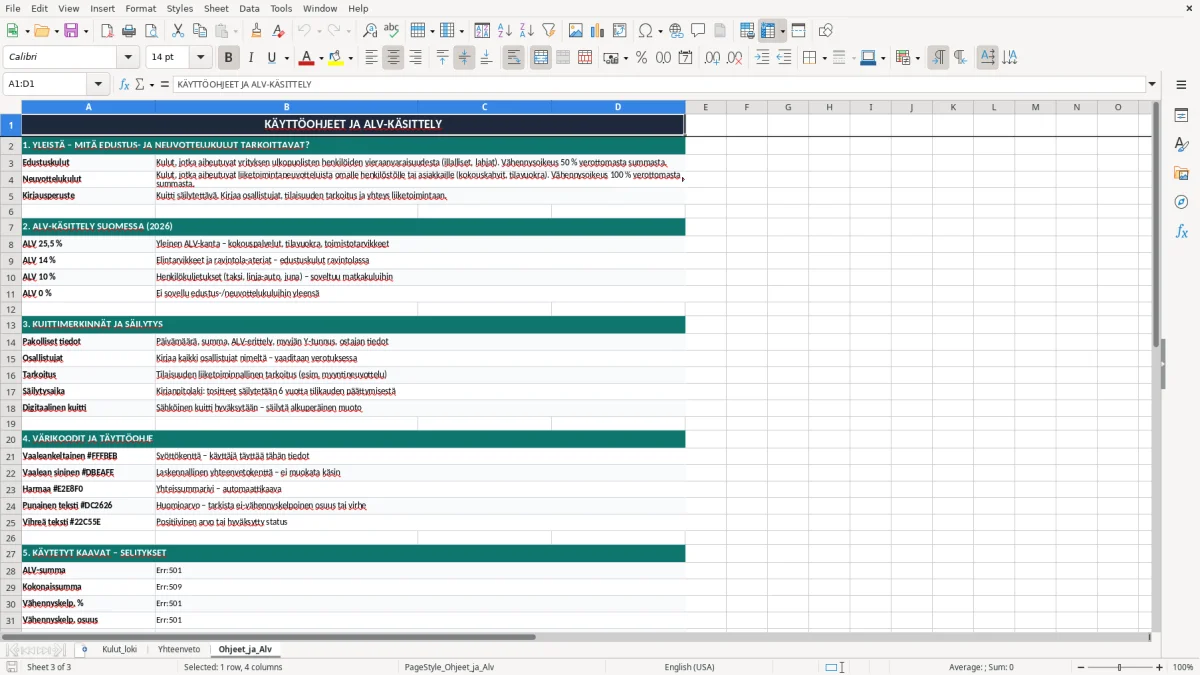This screenshot has width=1200, height=675.
Task: Define print area
Action: [747, 31]
